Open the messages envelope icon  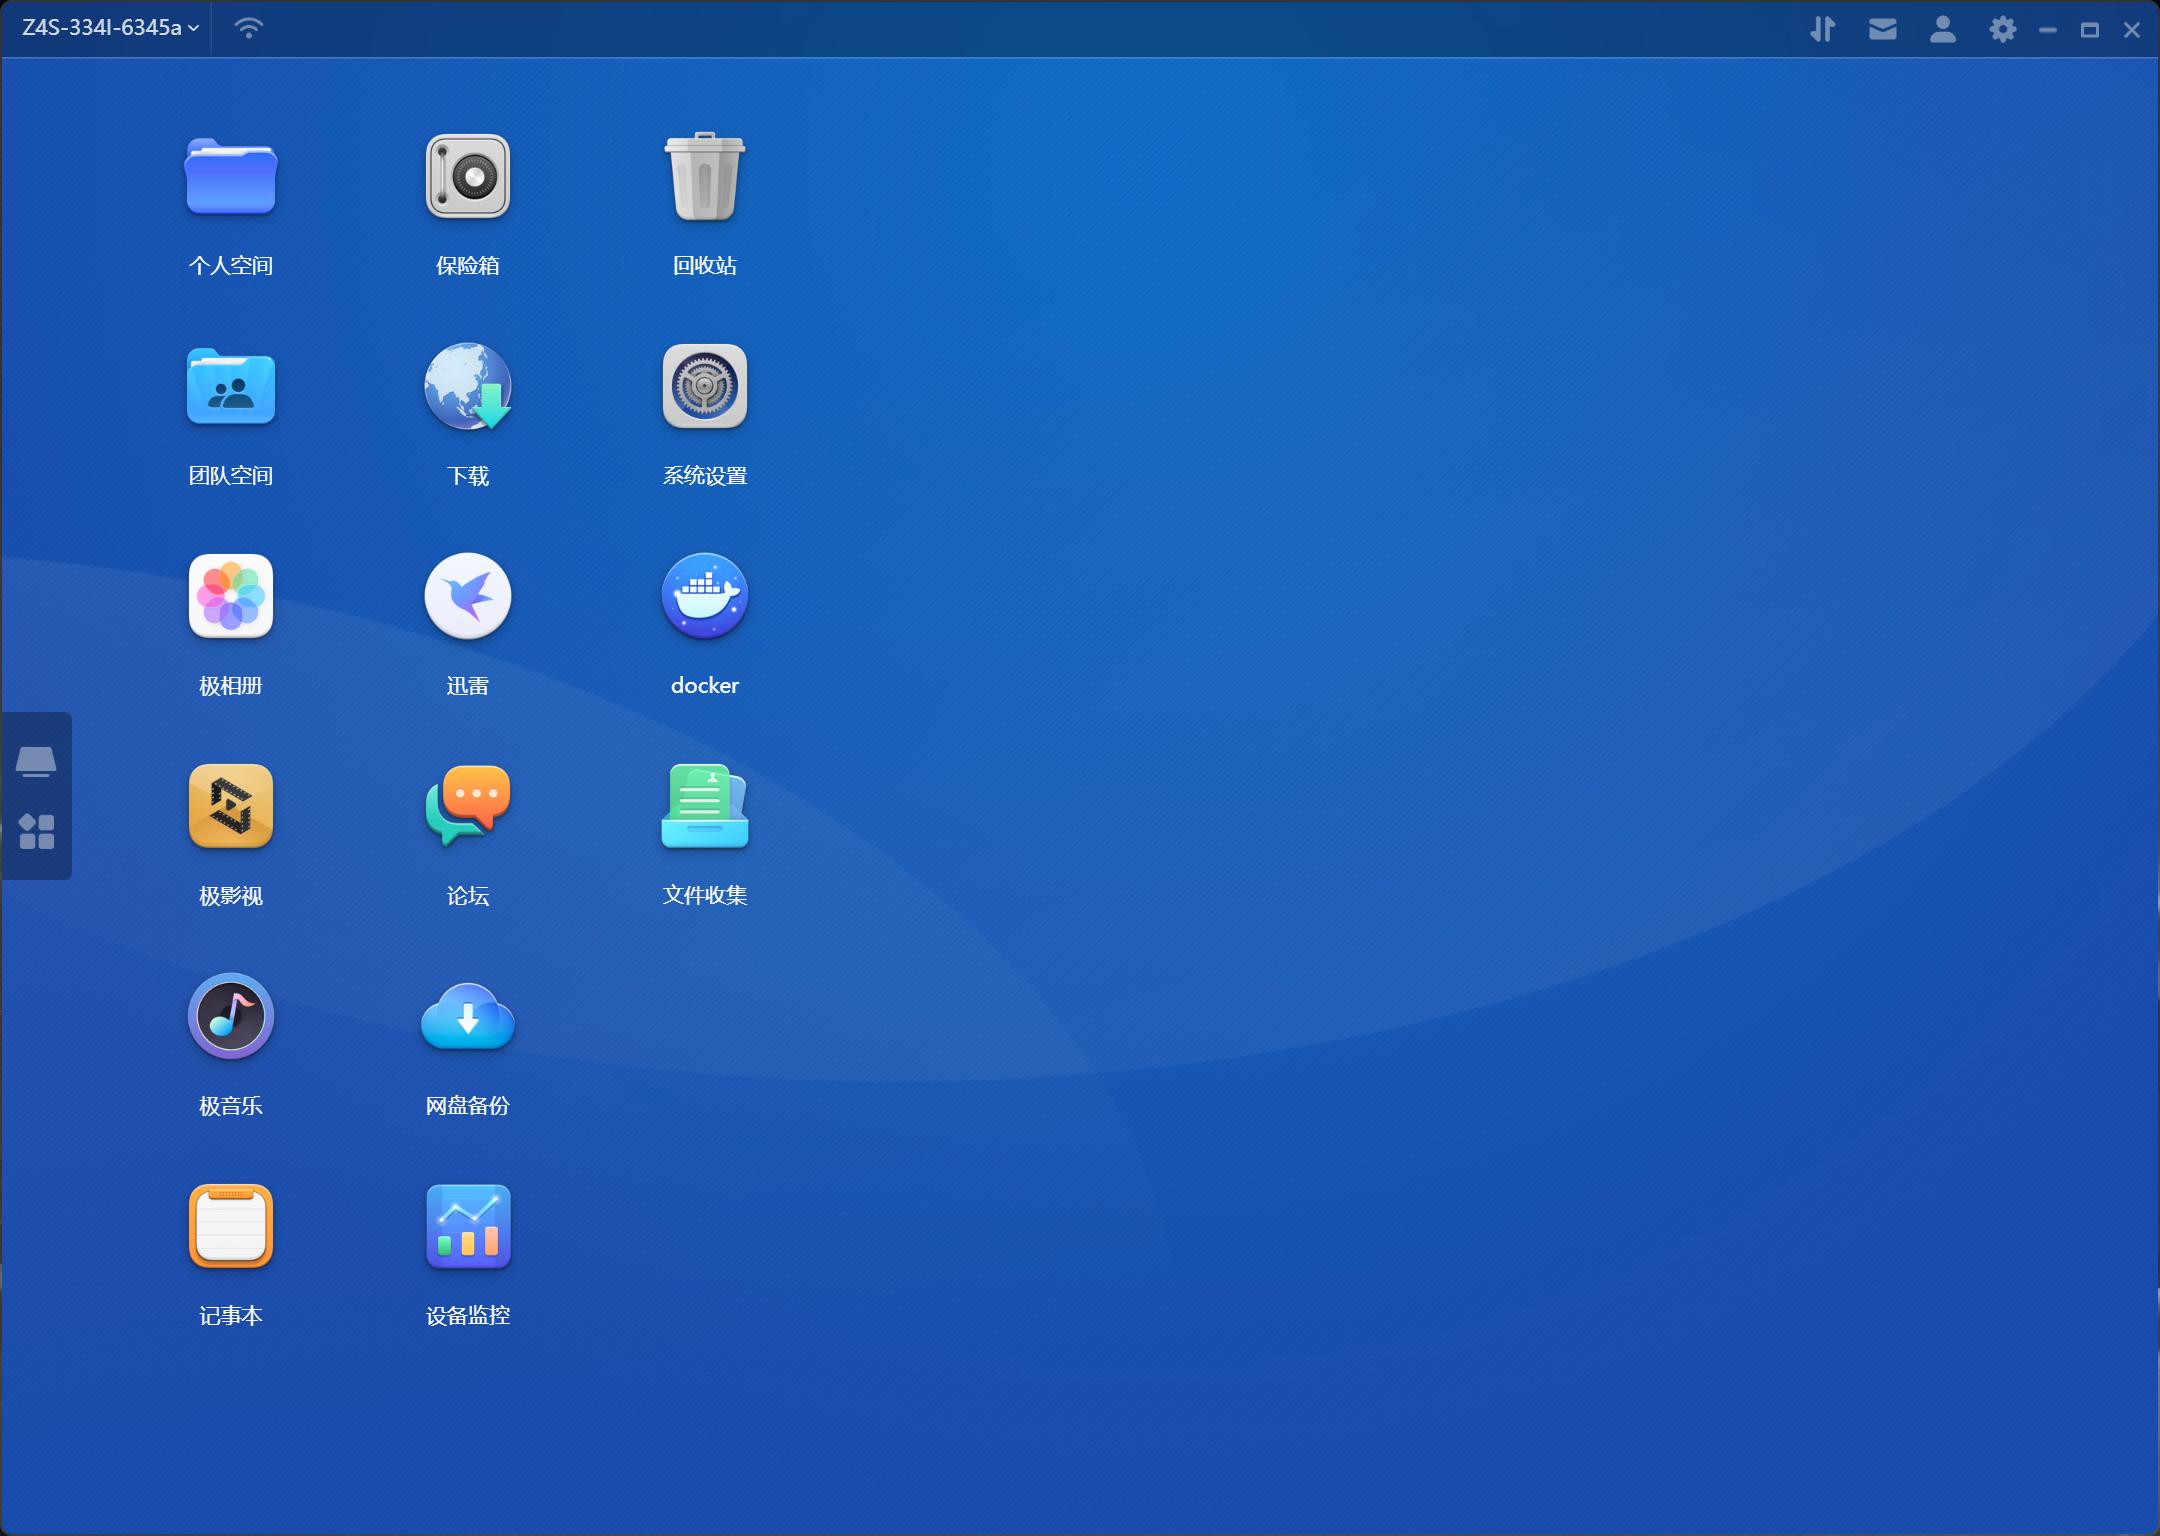coord(1882,29)
